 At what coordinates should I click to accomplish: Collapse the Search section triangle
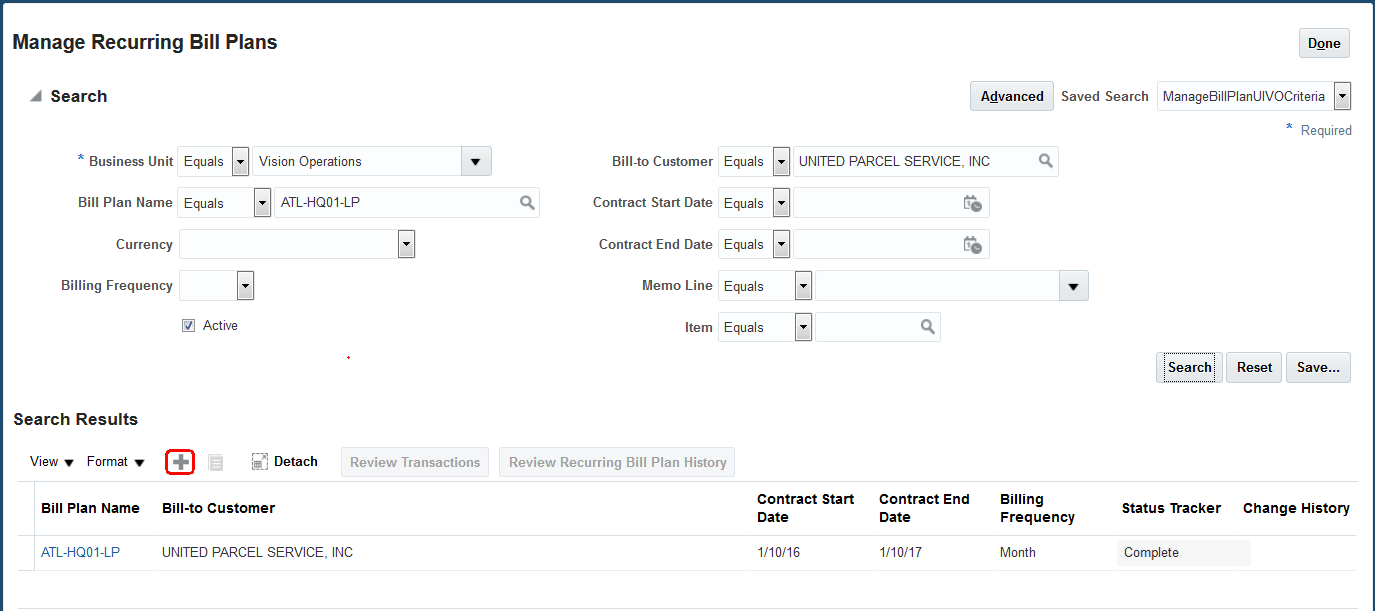pos(36,97)
